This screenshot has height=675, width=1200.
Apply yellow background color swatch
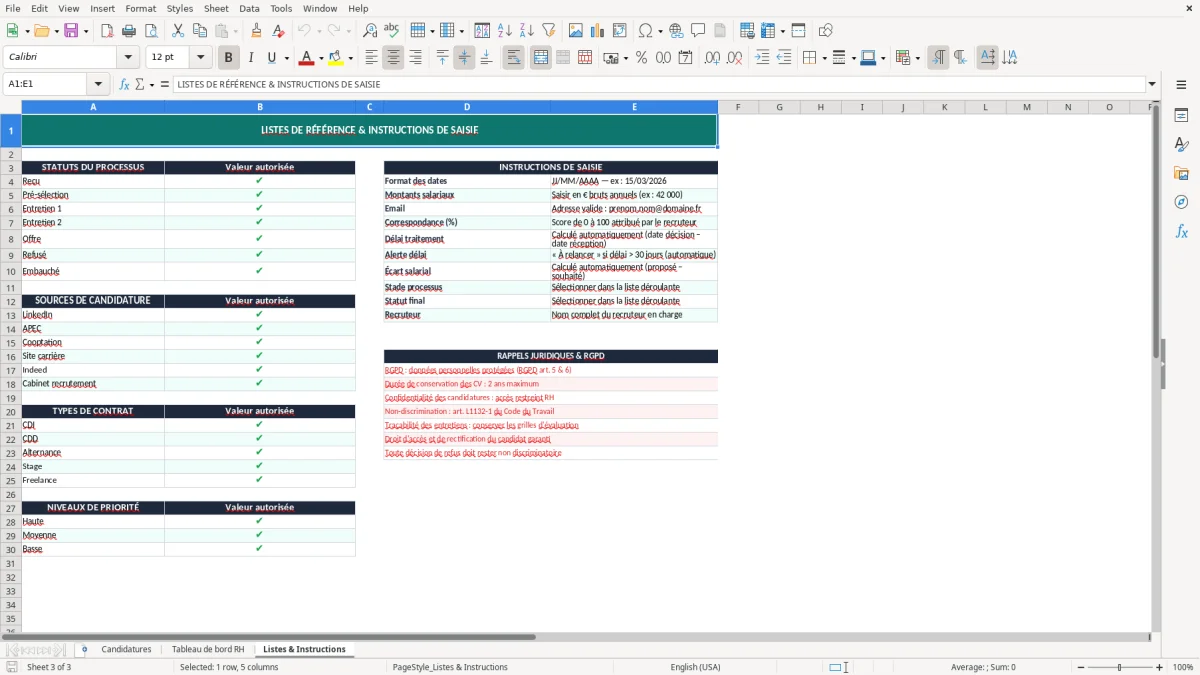click(x=335, y=58)
